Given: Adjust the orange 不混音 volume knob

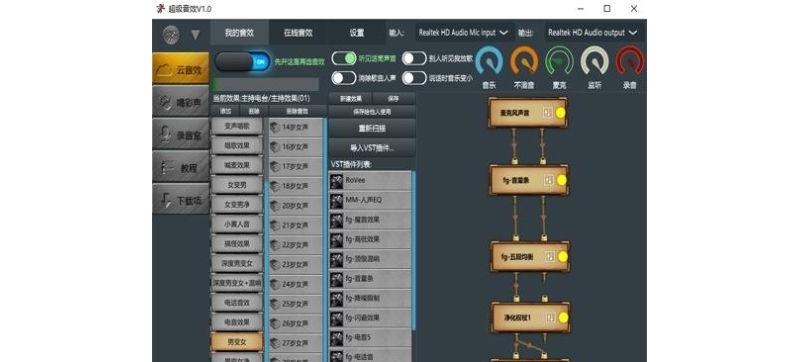Looking at the screenshot, I should tap(524, 61).
